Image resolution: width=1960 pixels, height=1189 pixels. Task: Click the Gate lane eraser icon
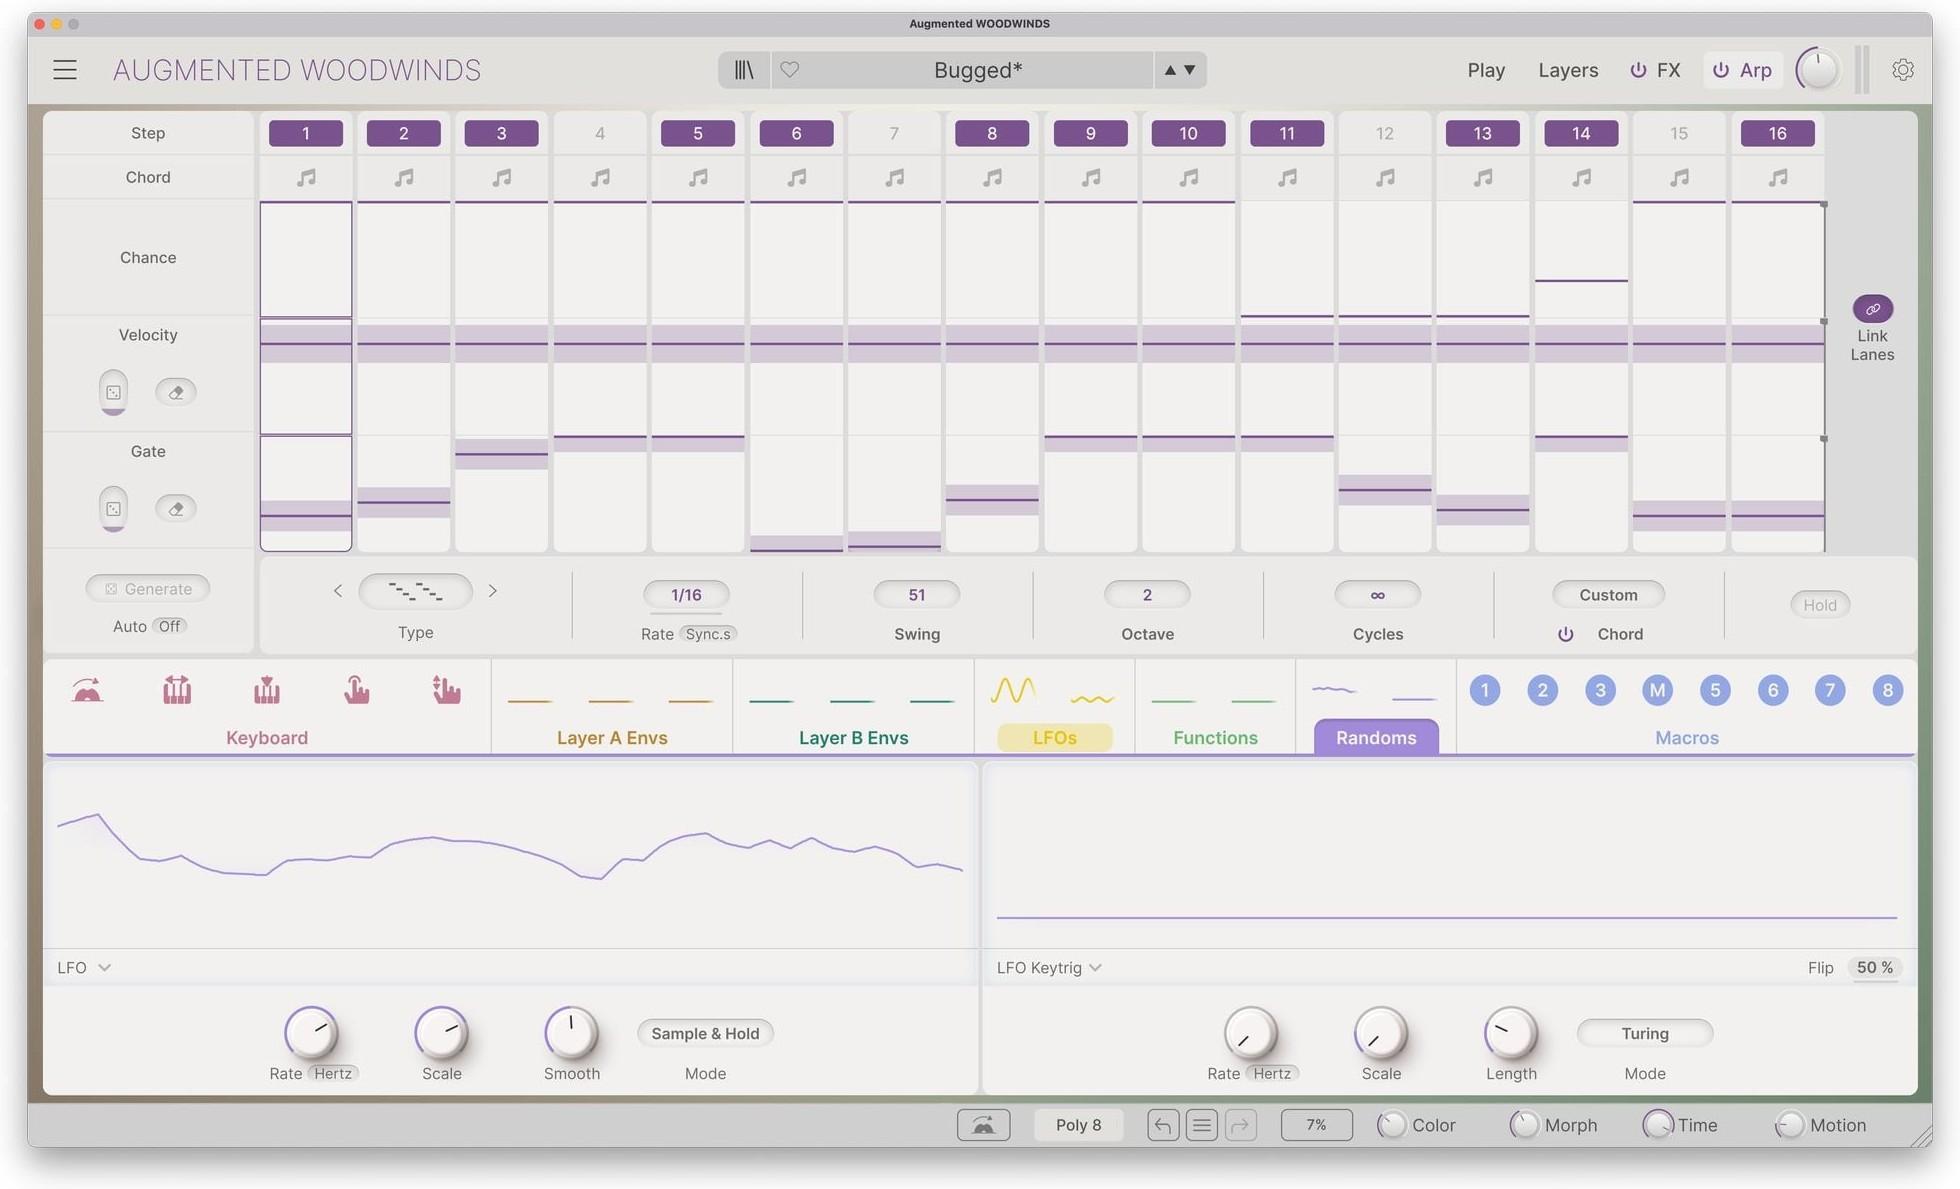pos(176,508)
